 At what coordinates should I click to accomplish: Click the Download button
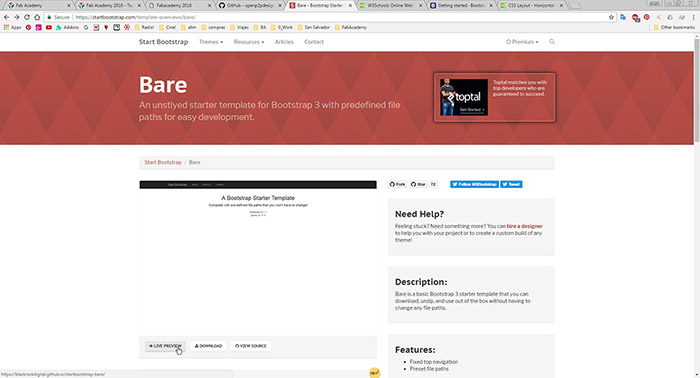pos(208,346)
